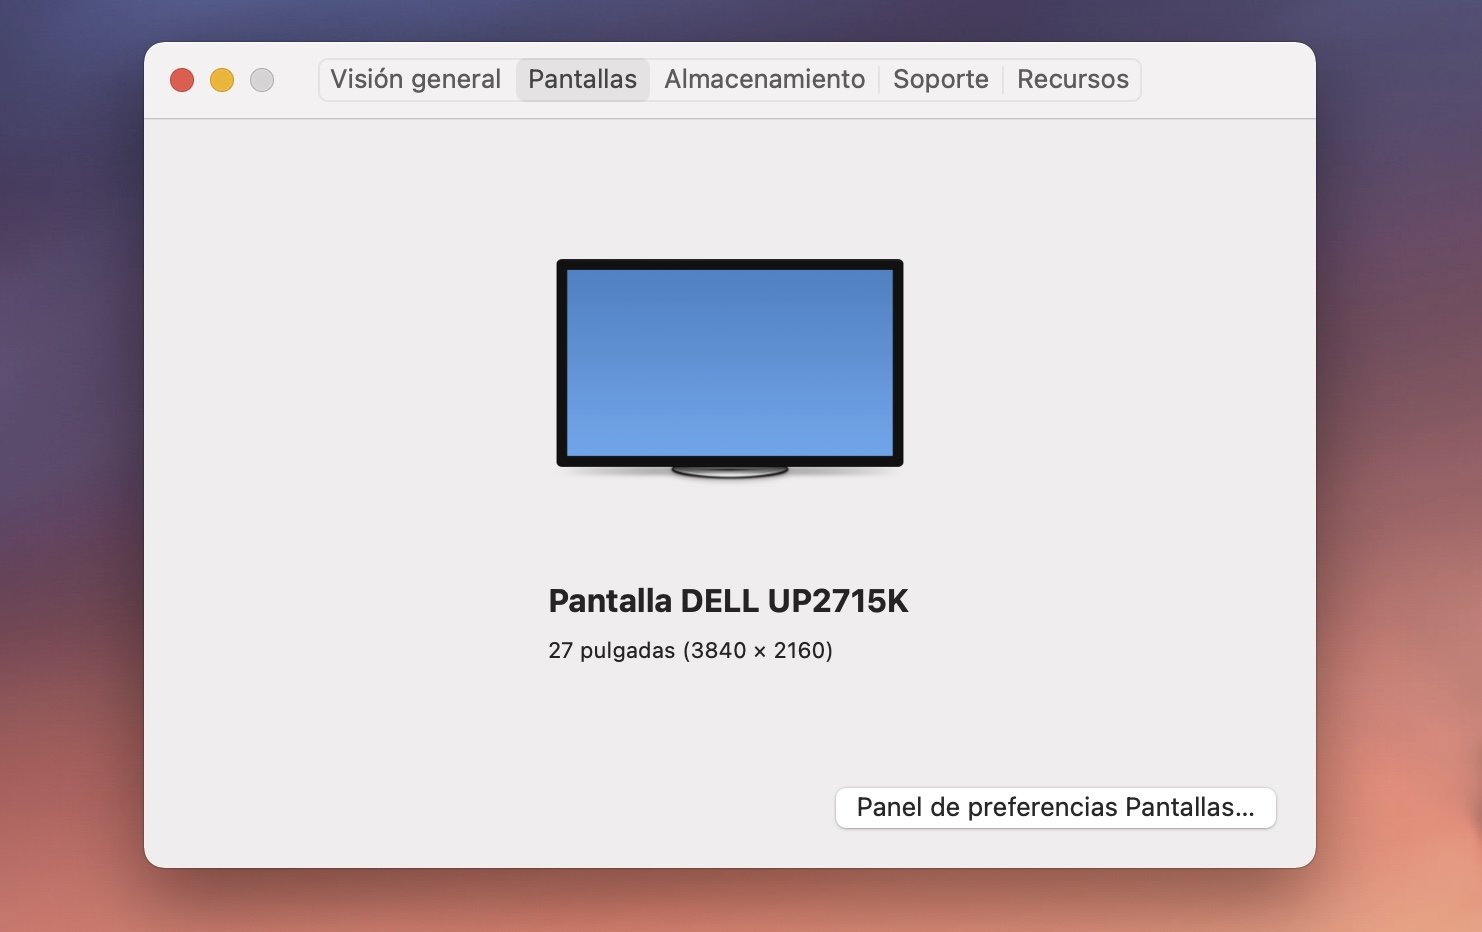
Task: Click the DELL monitor illustration's blue screen
Action: 729,362
